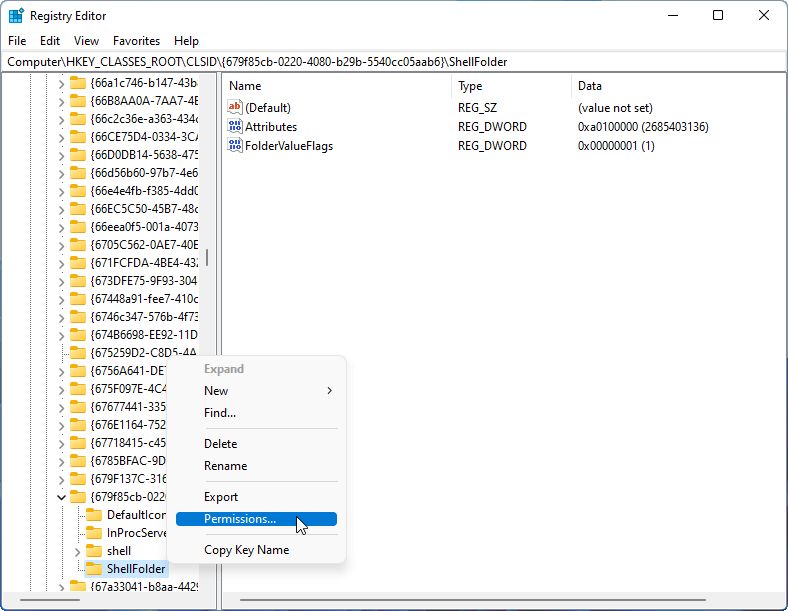Click folder icon of {671FCFDA-4BE4 key
This screenshot has width=788, height=611.
coord(77,263)
